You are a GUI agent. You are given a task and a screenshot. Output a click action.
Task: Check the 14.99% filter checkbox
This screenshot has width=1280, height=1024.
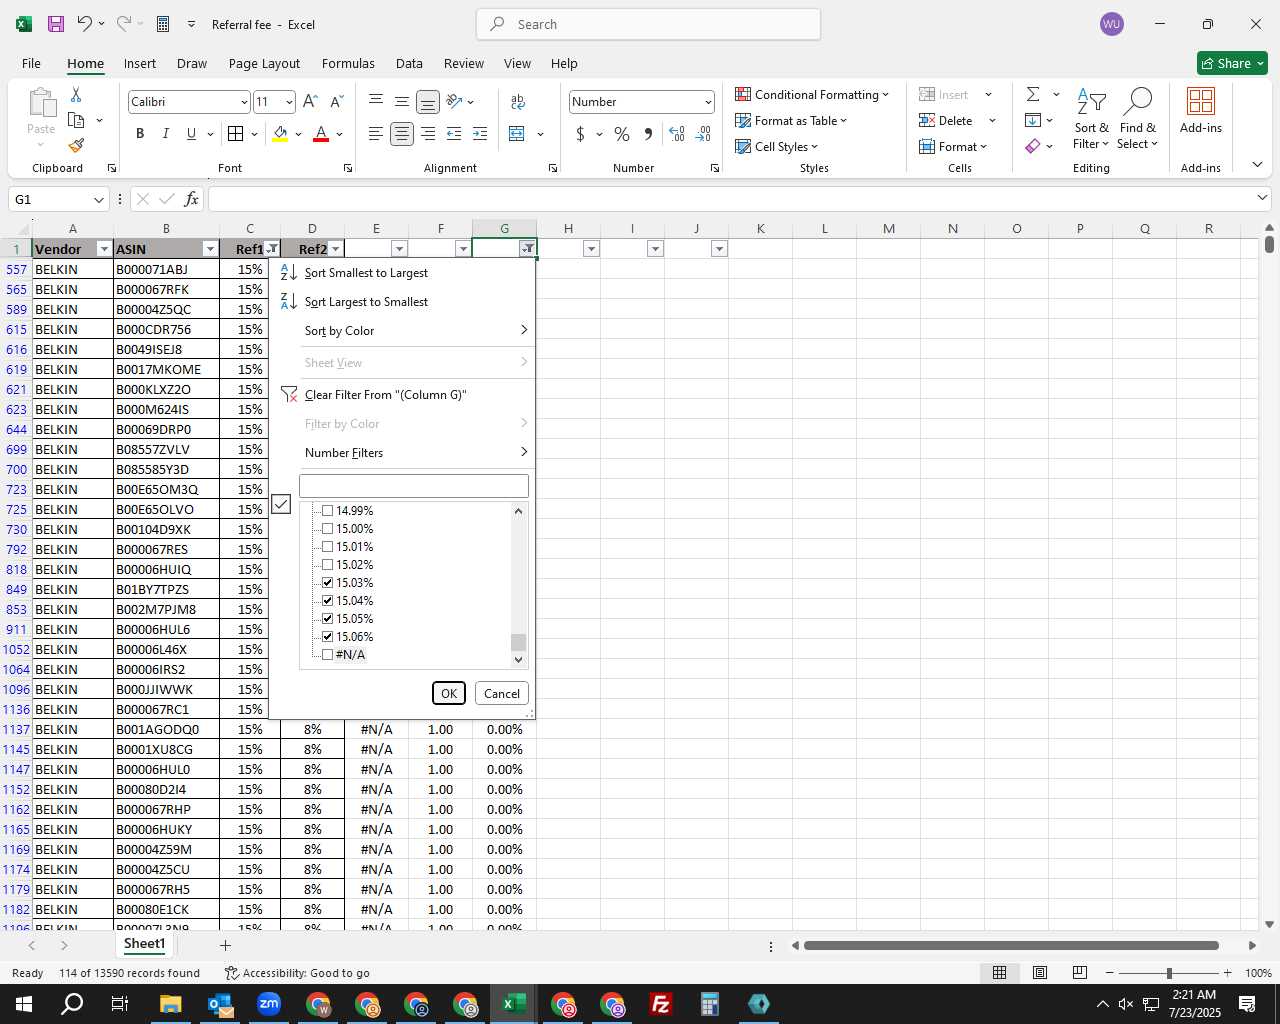[327, 511]
